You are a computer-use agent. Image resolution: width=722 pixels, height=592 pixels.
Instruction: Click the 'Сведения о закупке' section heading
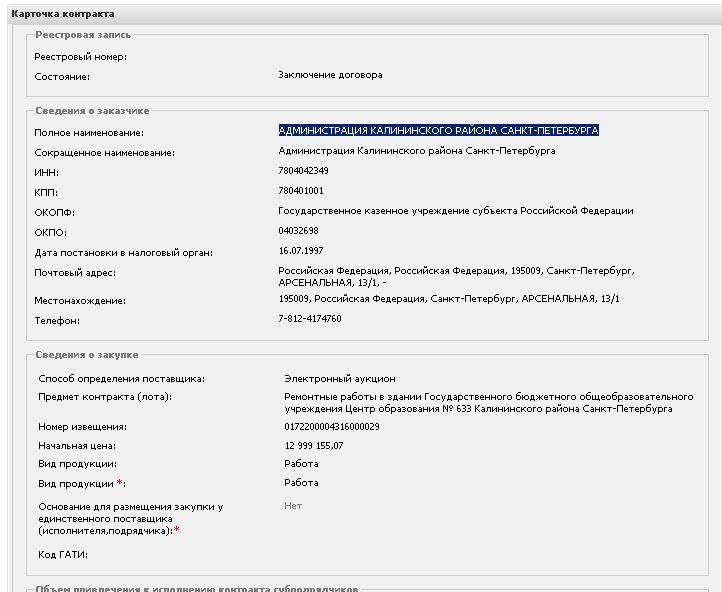[87, 355]
